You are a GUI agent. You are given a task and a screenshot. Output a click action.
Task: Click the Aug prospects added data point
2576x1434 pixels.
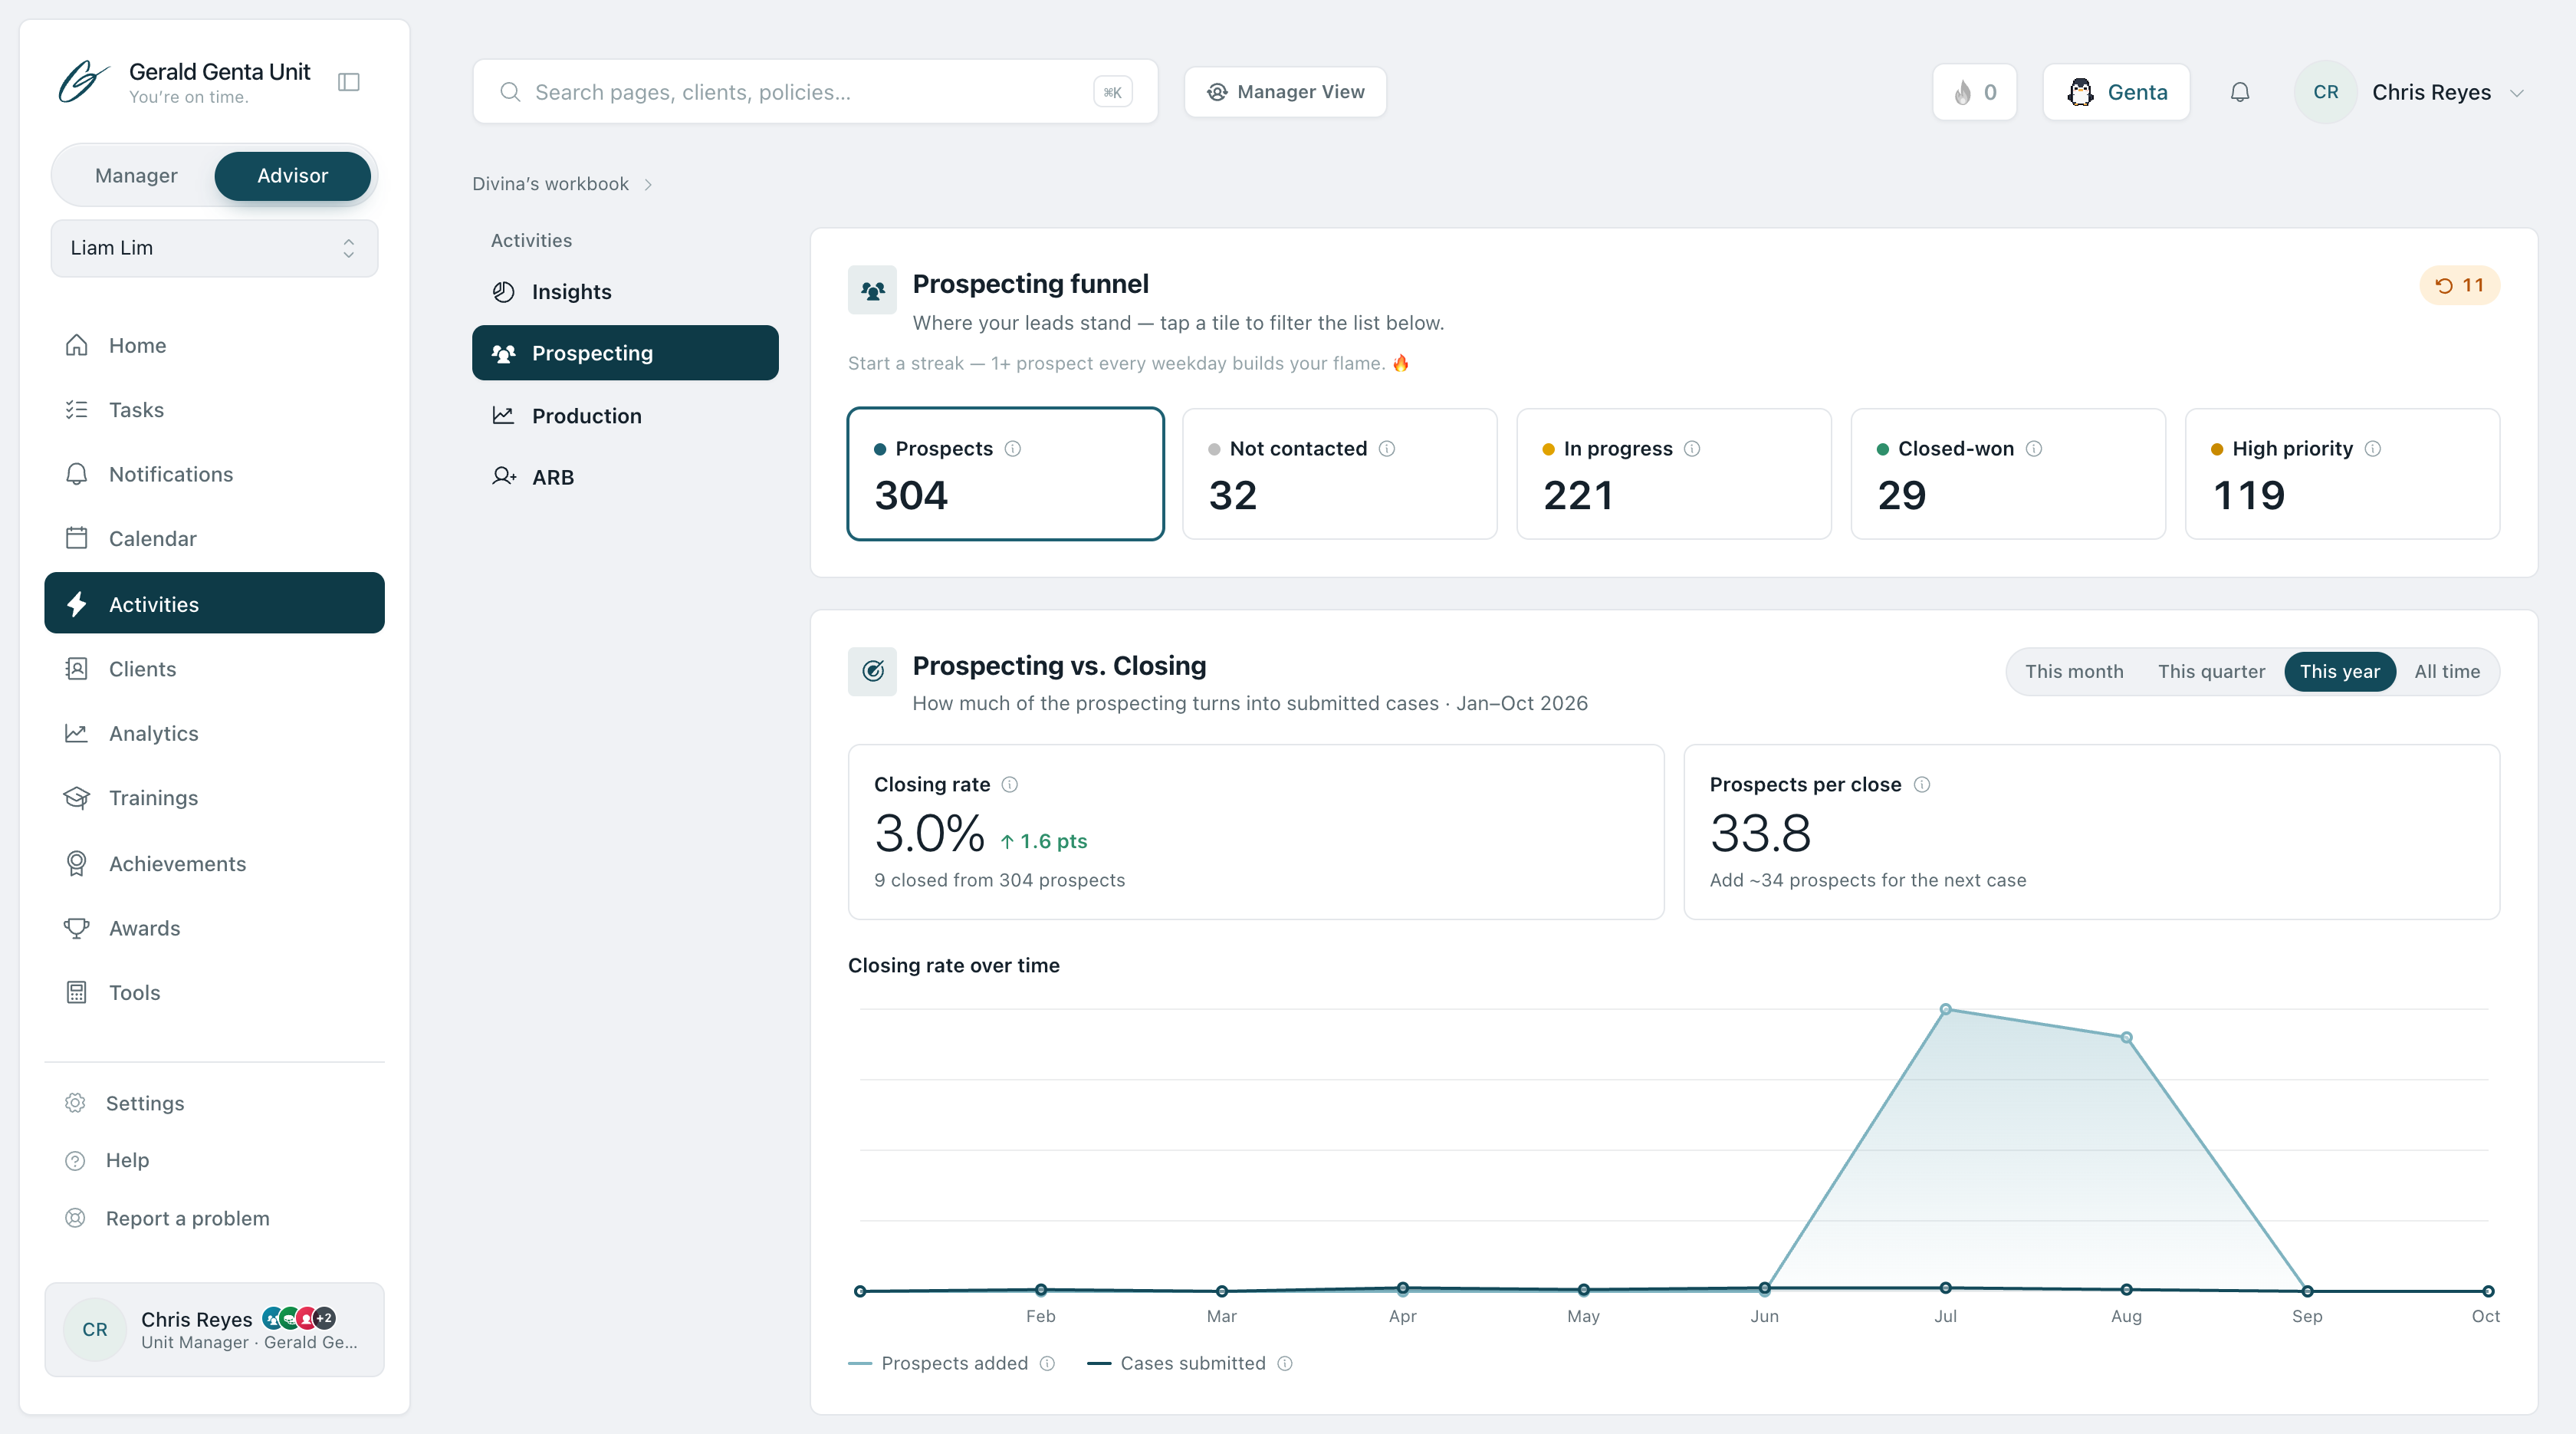pyautogui.click(x=2126, y=1037)
